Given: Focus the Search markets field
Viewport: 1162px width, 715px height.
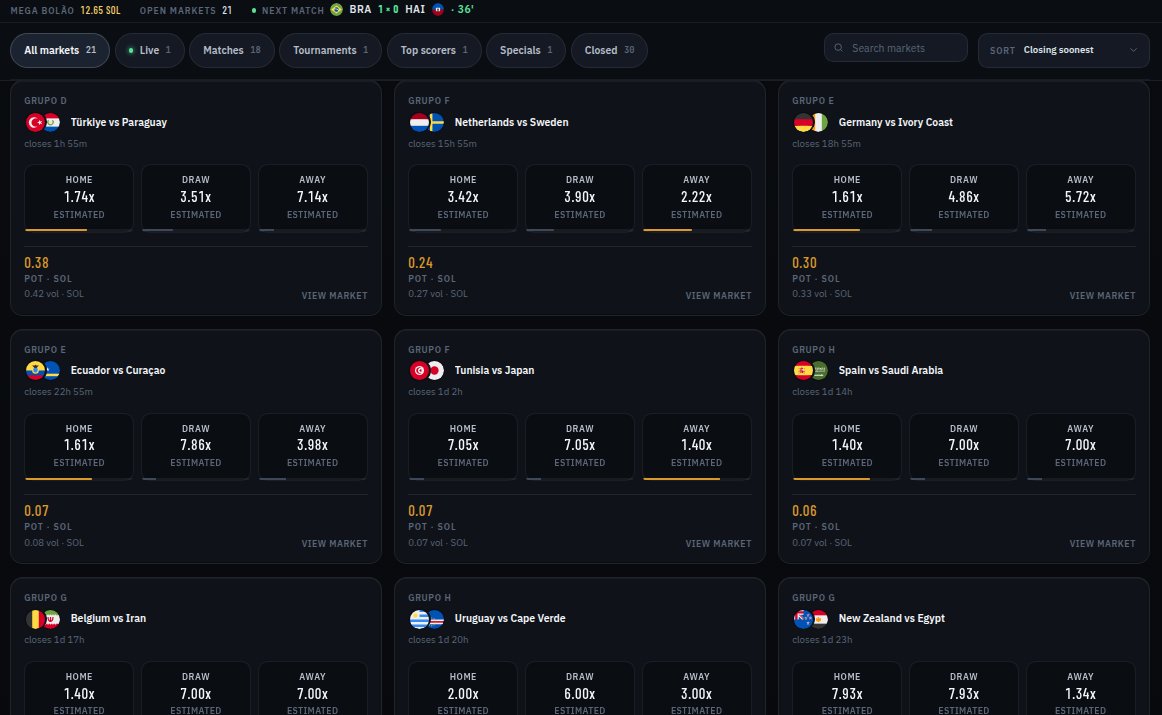Looking at the screenshot, I should 895,48.
